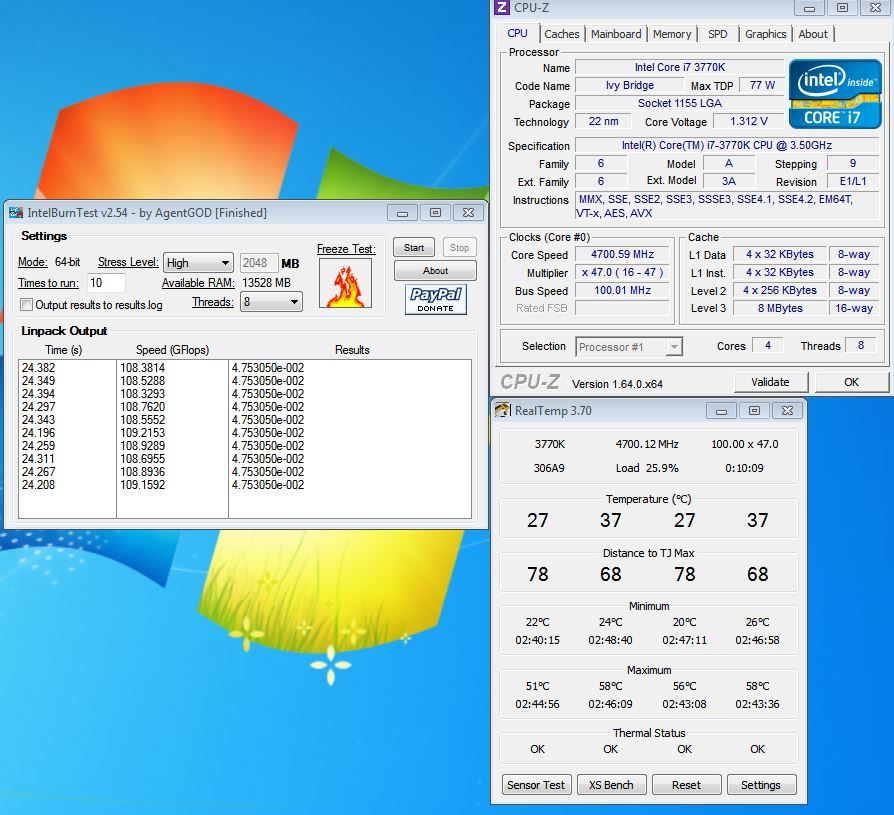Click the Stop button in IntelBurnTest
Viewport: 894px width, 815px height.
(459, 248)
